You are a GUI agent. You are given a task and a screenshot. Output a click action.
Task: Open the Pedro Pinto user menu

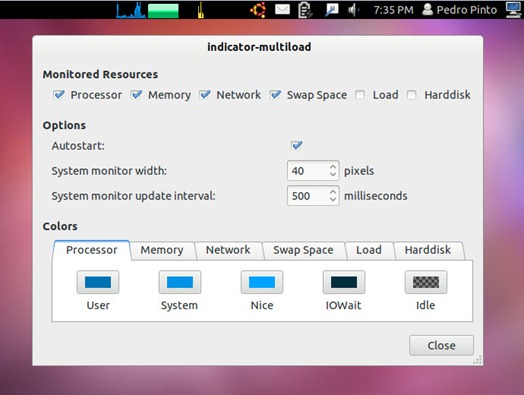460,10
